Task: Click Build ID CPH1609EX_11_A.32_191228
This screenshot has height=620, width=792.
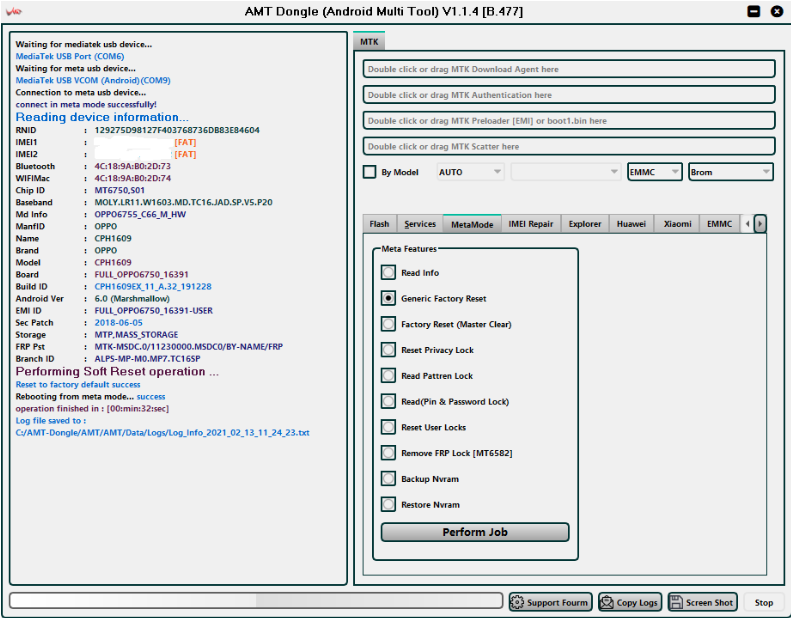Action: (x=153, y=287)
